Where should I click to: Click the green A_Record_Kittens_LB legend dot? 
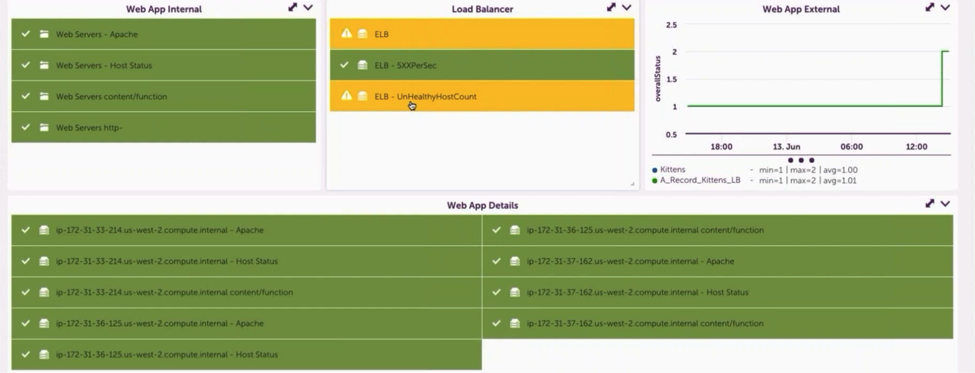click(x=655, y=181)
